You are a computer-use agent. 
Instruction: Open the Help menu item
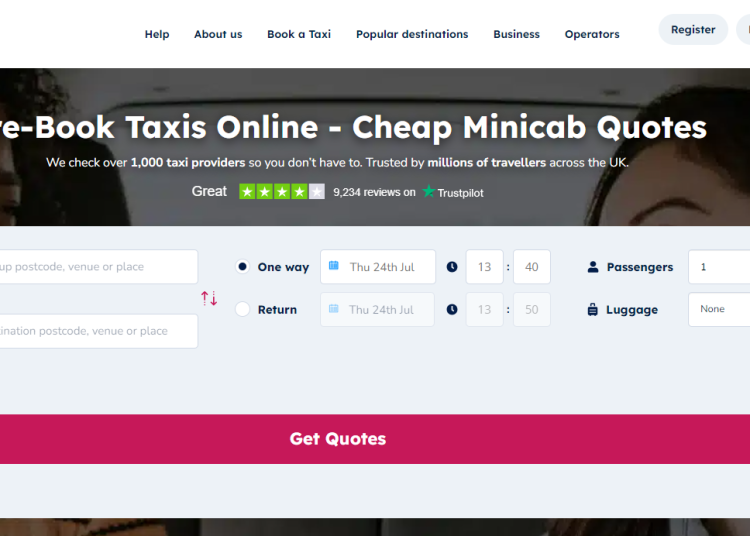(x=157, y=34)
